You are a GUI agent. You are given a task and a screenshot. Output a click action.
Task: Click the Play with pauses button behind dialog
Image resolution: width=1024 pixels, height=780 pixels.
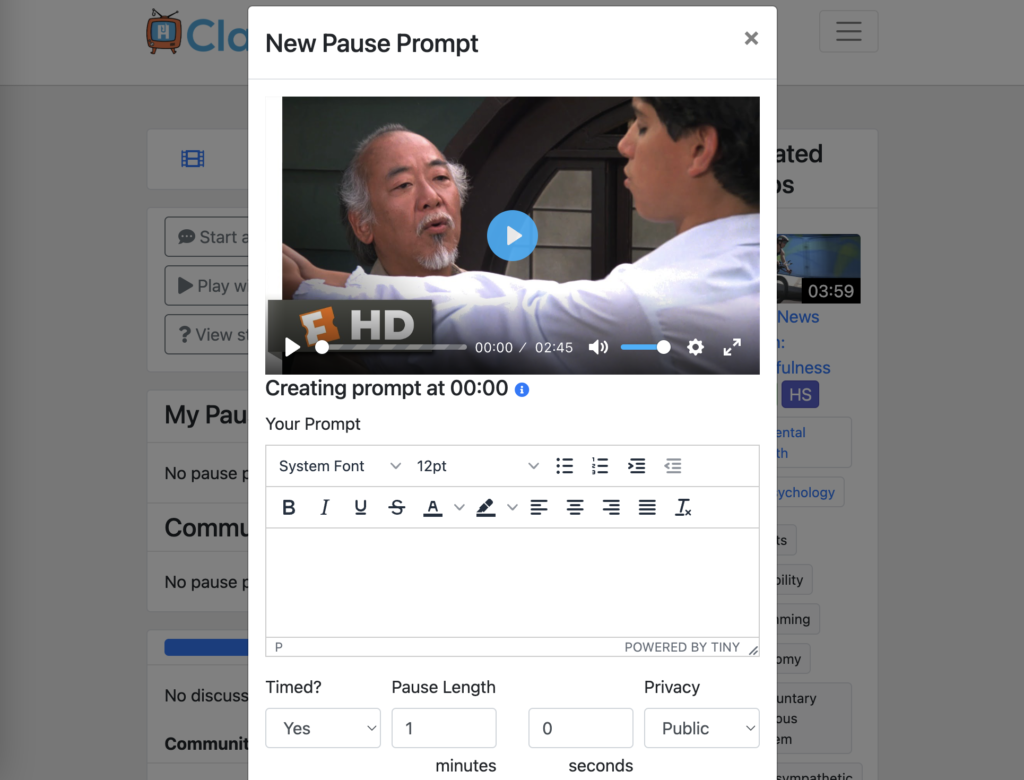206,286
